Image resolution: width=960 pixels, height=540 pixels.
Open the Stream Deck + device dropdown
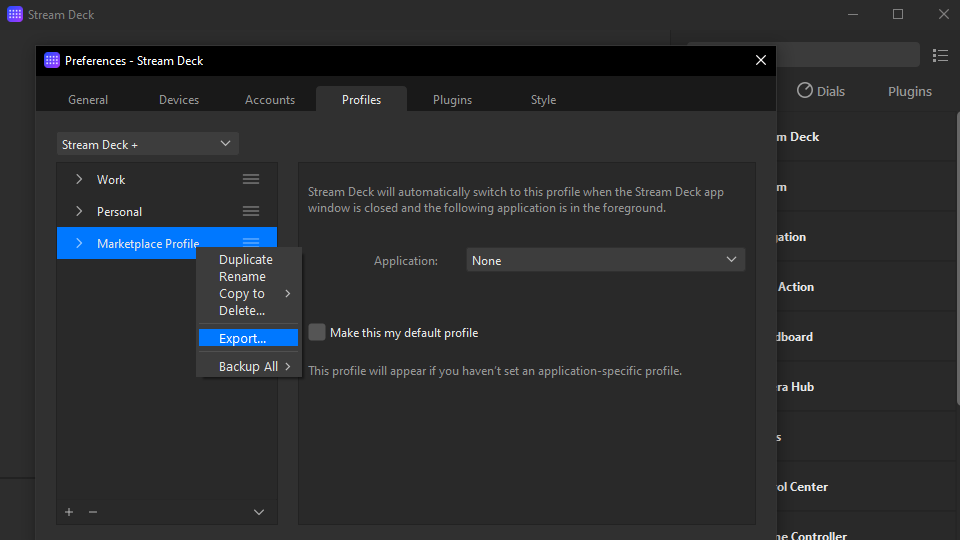(x=147, y=144)
